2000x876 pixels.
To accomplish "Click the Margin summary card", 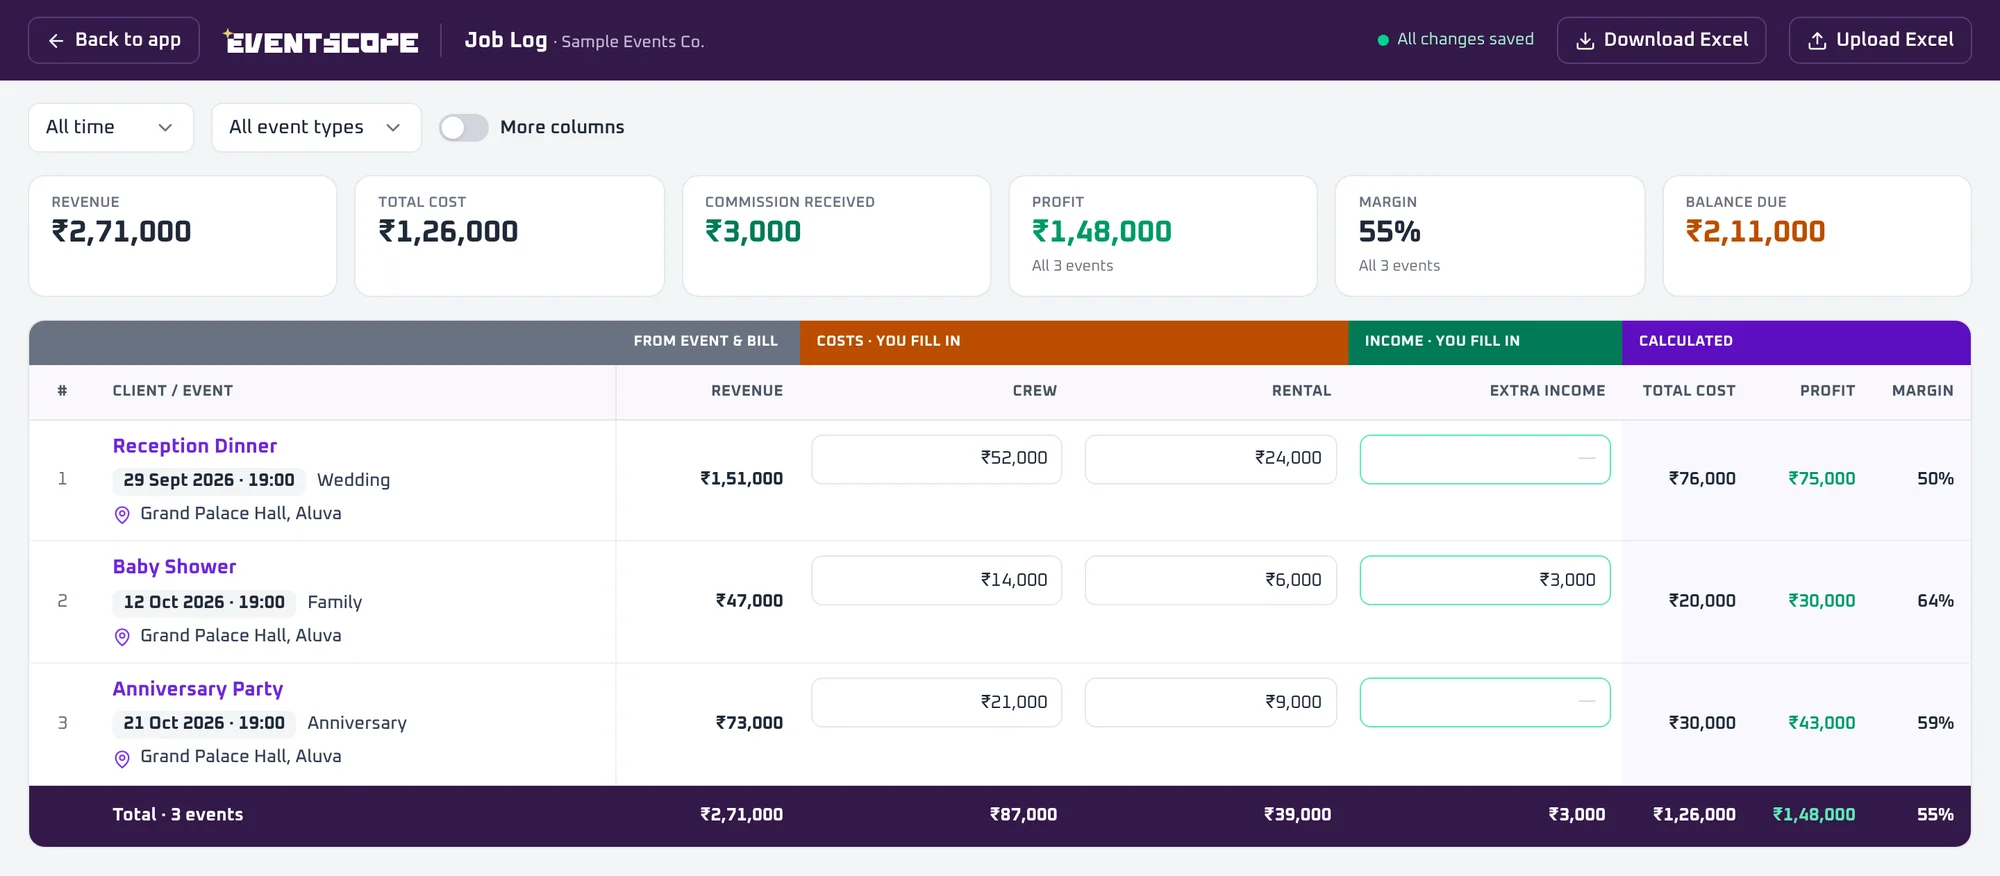I will (1490, 236).
